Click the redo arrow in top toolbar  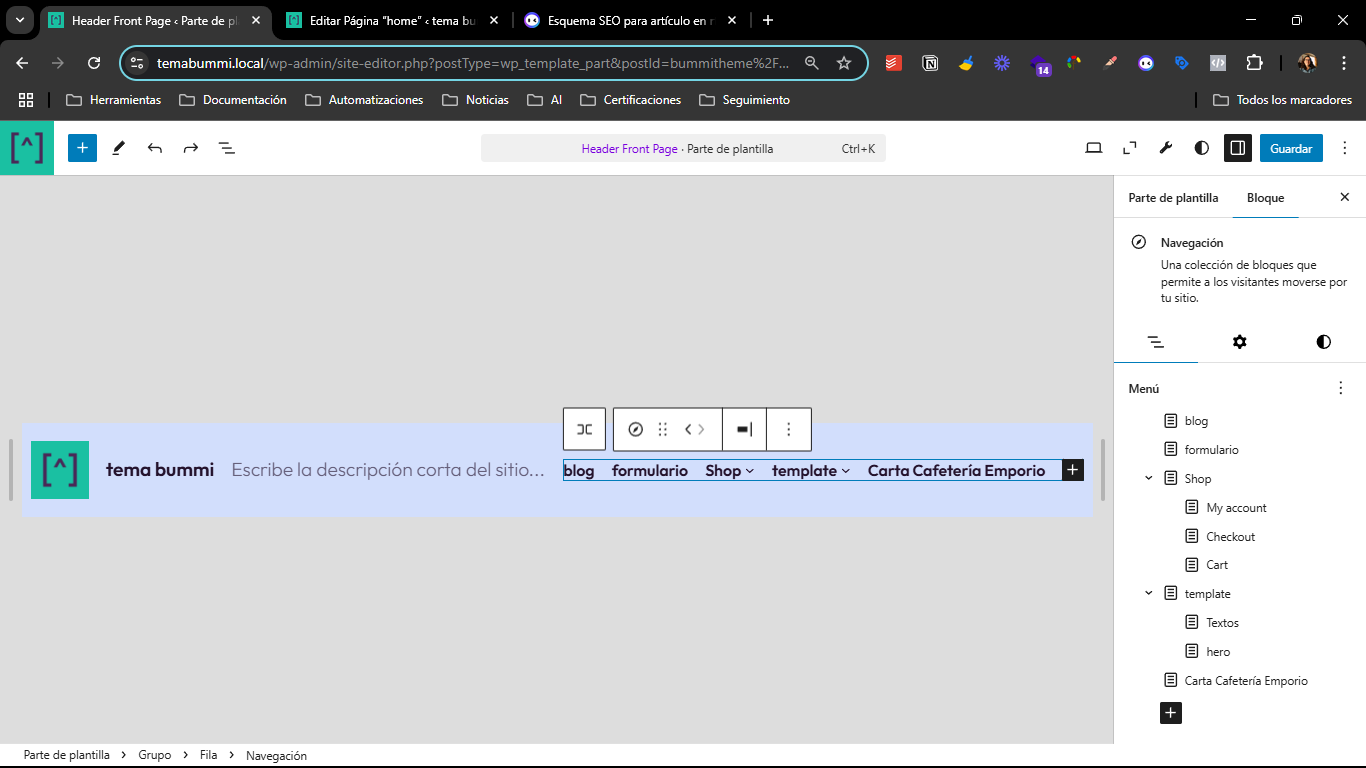coord(191,148)
